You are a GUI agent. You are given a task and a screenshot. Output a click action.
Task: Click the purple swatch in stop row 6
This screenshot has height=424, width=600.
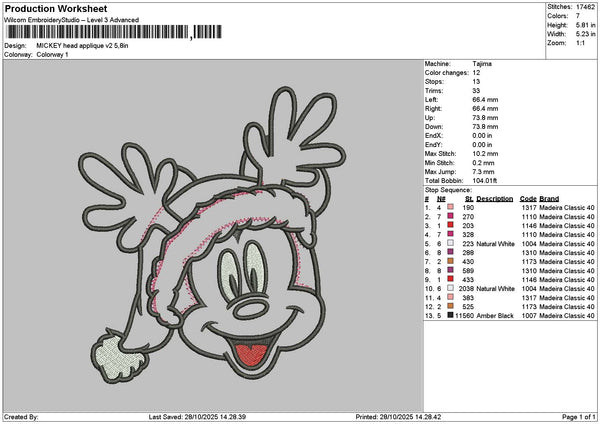coord(450,252)
